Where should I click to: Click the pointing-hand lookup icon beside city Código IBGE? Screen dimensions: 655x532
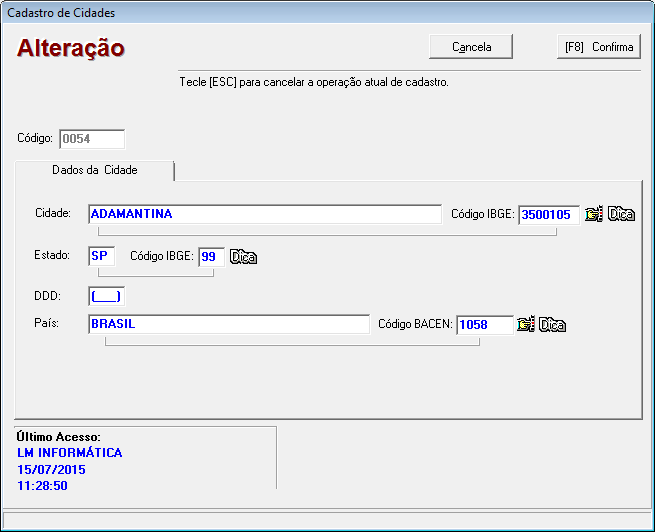pyautogui.click(x=594, y=214)
